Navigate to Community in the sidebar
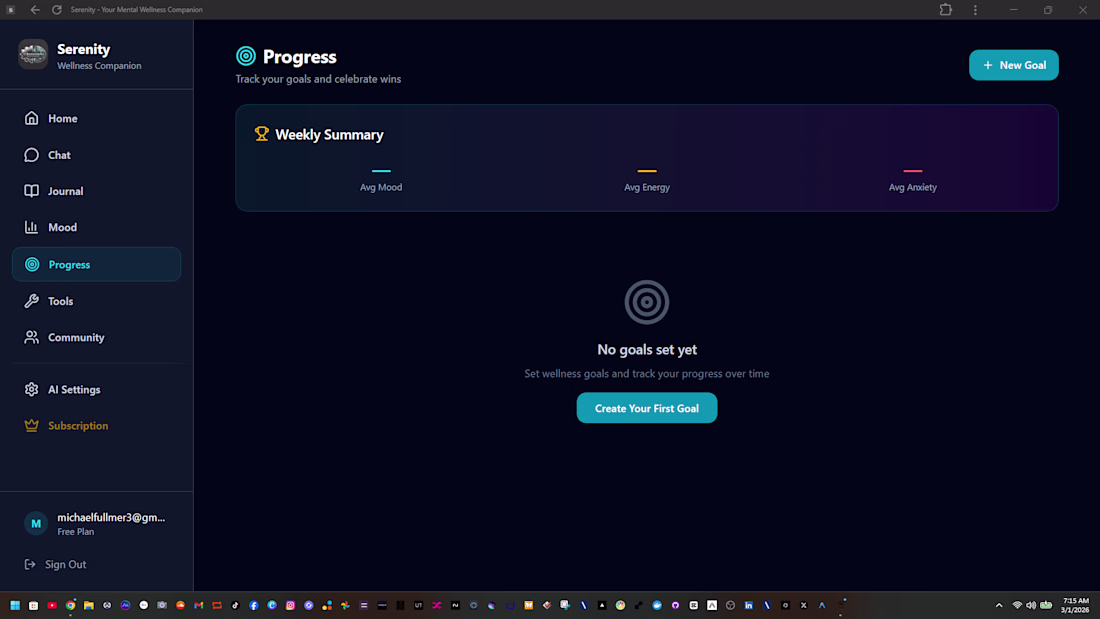Screen dimensions: 1100x619 (x=97, y=338)
